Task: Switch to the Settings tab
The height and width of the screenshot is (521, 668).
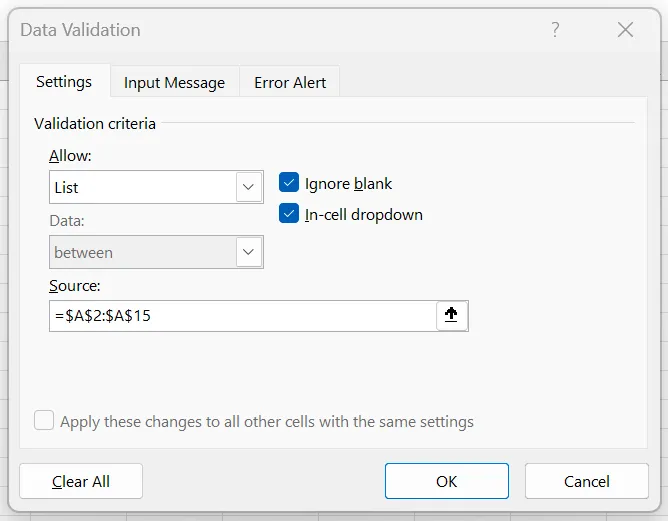Action: (x=64, y=82)
